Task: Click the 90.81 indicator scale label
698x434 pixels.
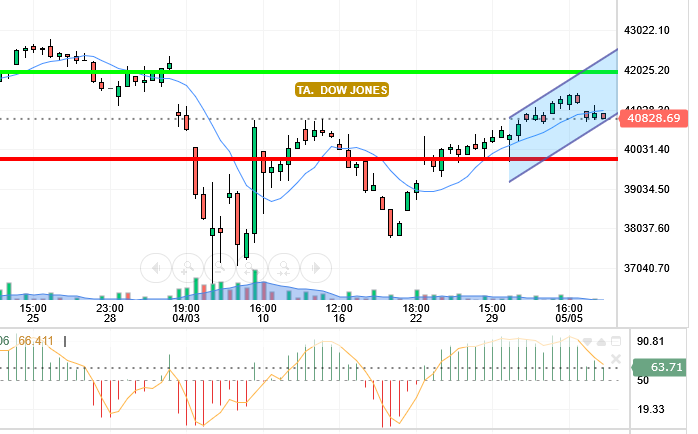Action: coord(650,341)
